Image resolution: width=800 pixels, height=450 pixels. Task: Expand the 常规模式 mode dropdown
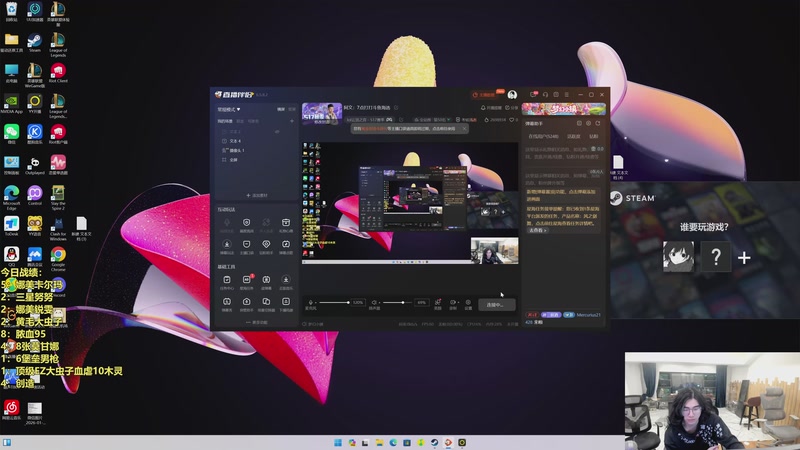229,109
